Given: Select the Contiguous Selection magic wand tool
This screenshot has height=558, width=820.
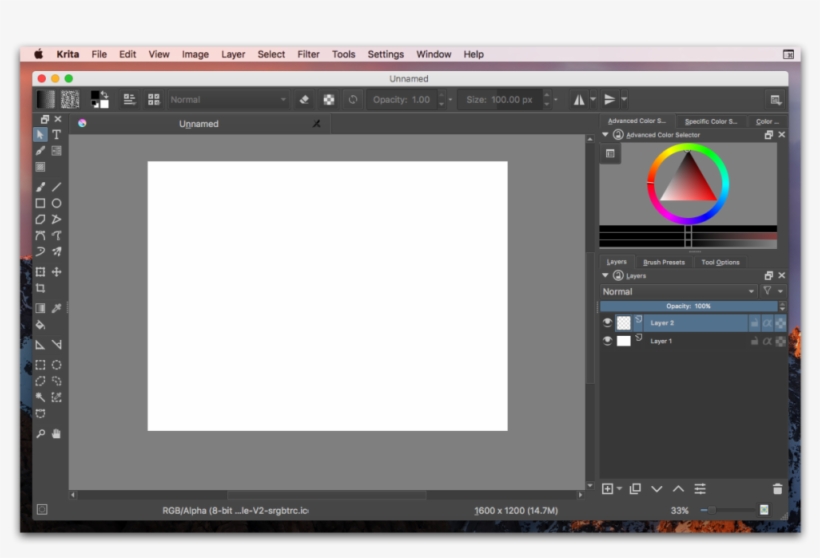Looking at the screenshot, I should click(40, 397).
